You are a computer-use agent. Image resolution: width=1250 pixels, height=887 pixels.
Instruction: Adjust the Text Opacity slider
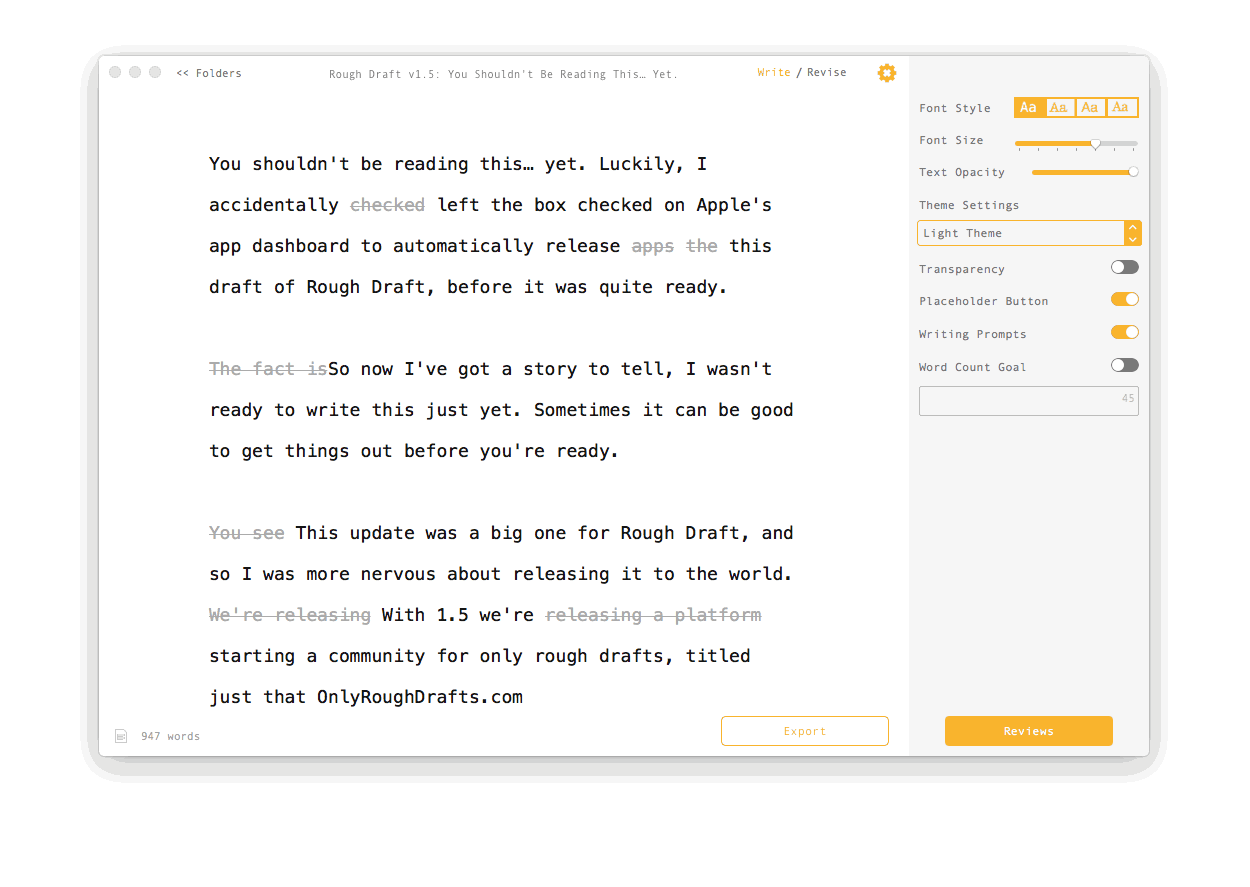point(1133,172)
